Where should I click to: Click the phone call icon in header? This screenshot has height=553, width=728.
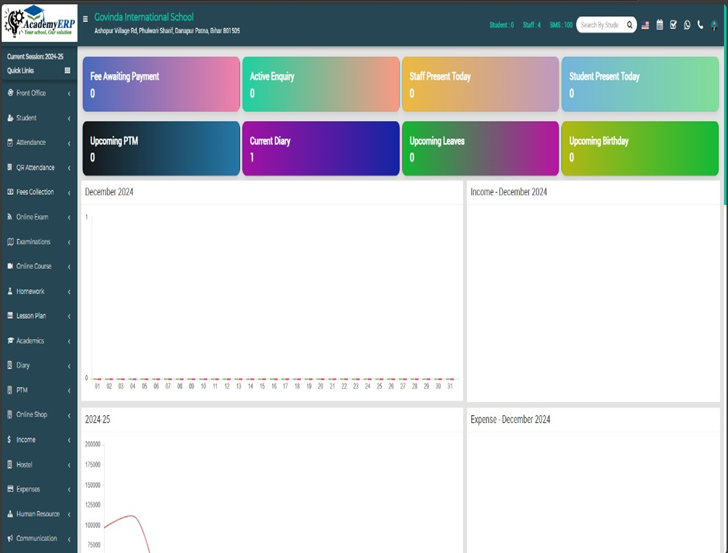(699, 25)
